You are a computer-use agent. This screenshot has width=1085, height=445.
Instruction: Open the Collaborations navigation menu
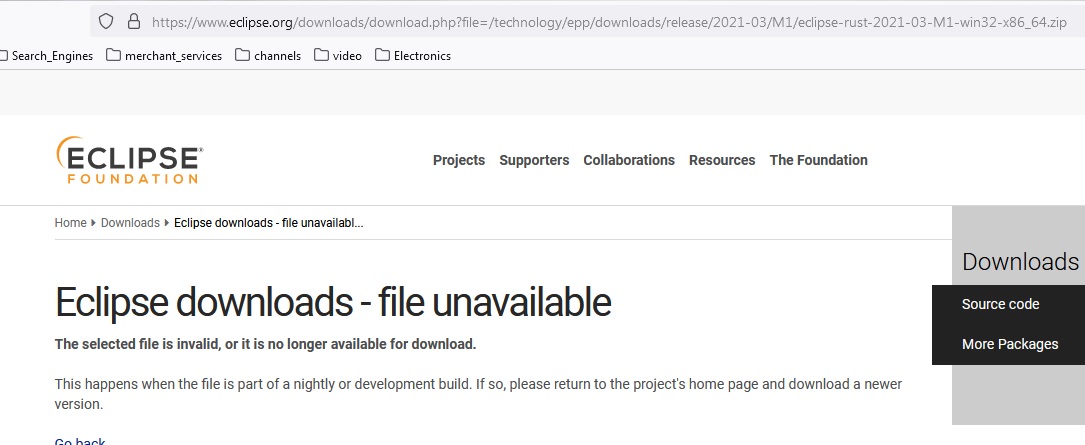tap(629, 160)
